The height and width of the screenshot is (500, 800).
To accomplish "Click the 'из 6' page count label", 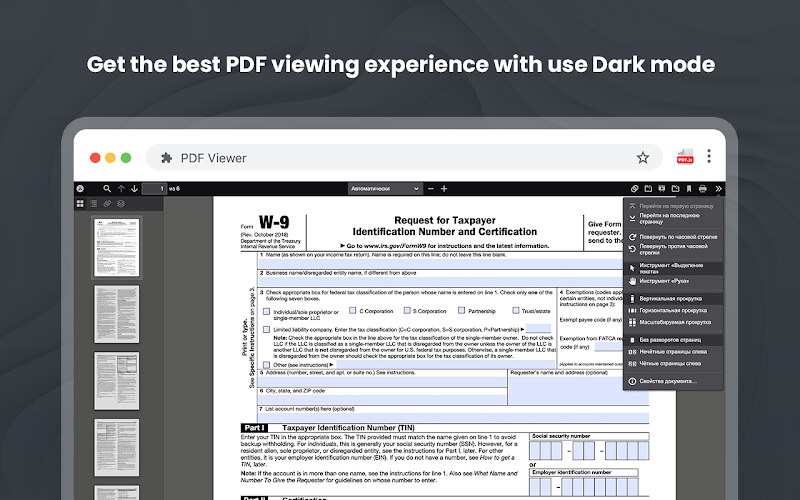I will tap(174, 189).
